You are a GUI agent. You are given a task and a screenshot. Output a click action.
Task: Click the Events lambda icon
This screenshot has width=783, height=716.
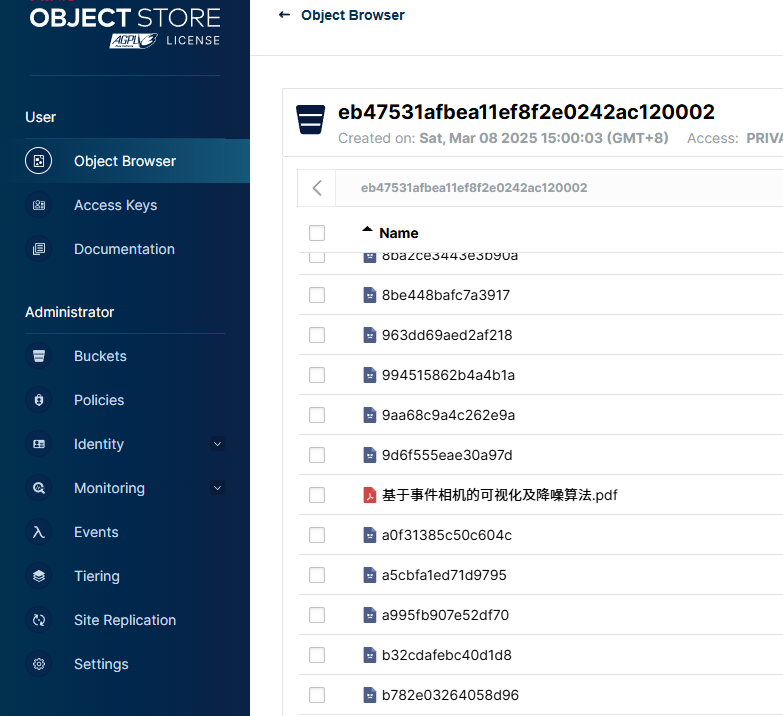pyautogui.click(x=38, y=532)
